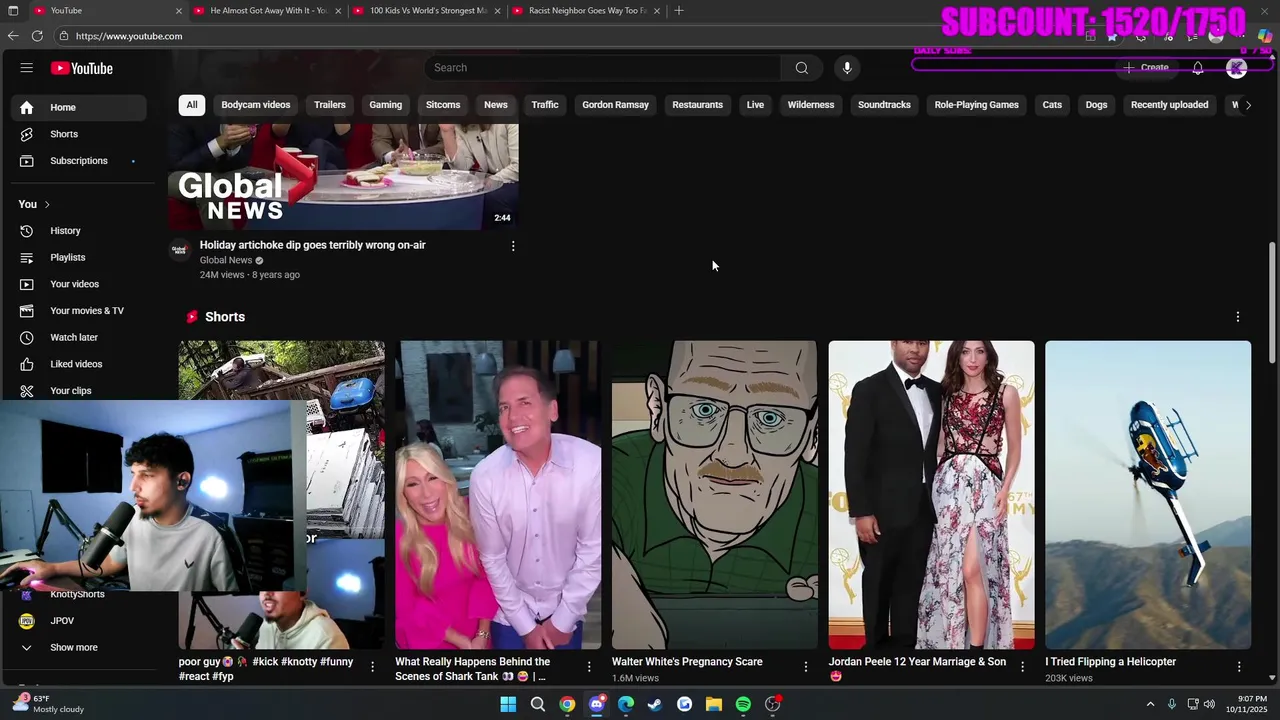Image resolution: width=1280 pixels, height=720 pixels.
Task: Go to the YouTube logo home link
Action: coord(82,68)
